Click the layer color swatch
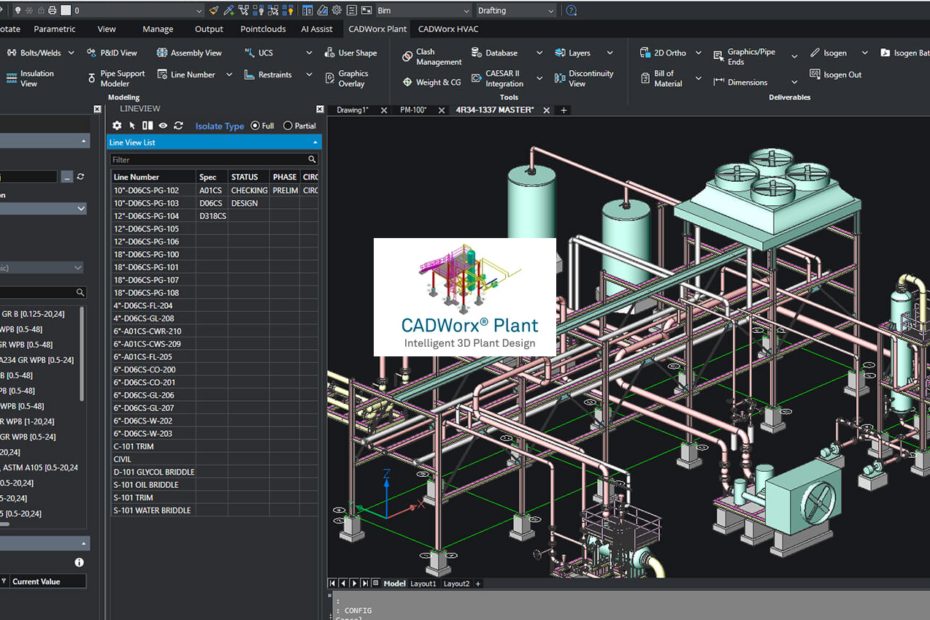930x620 pixels. [66, 10]
